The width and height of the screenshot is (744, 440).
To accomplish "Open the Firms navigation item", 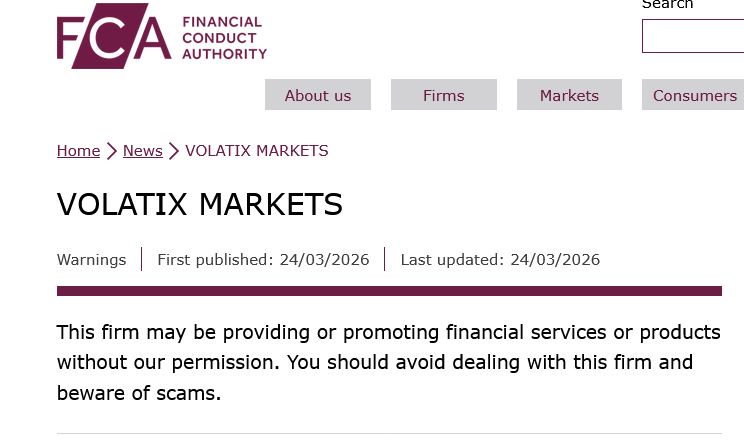I will pos(444,96).
